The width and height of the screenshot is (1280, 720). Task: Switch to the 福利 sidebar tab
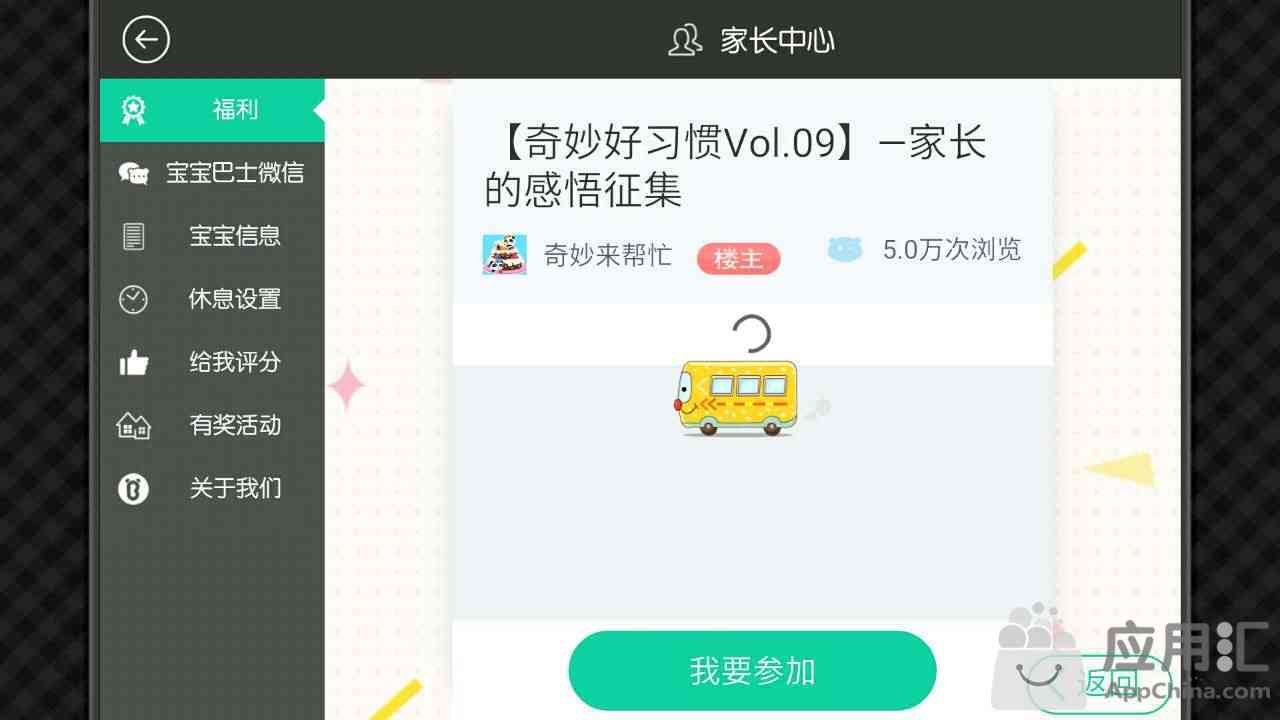point(212,110)
